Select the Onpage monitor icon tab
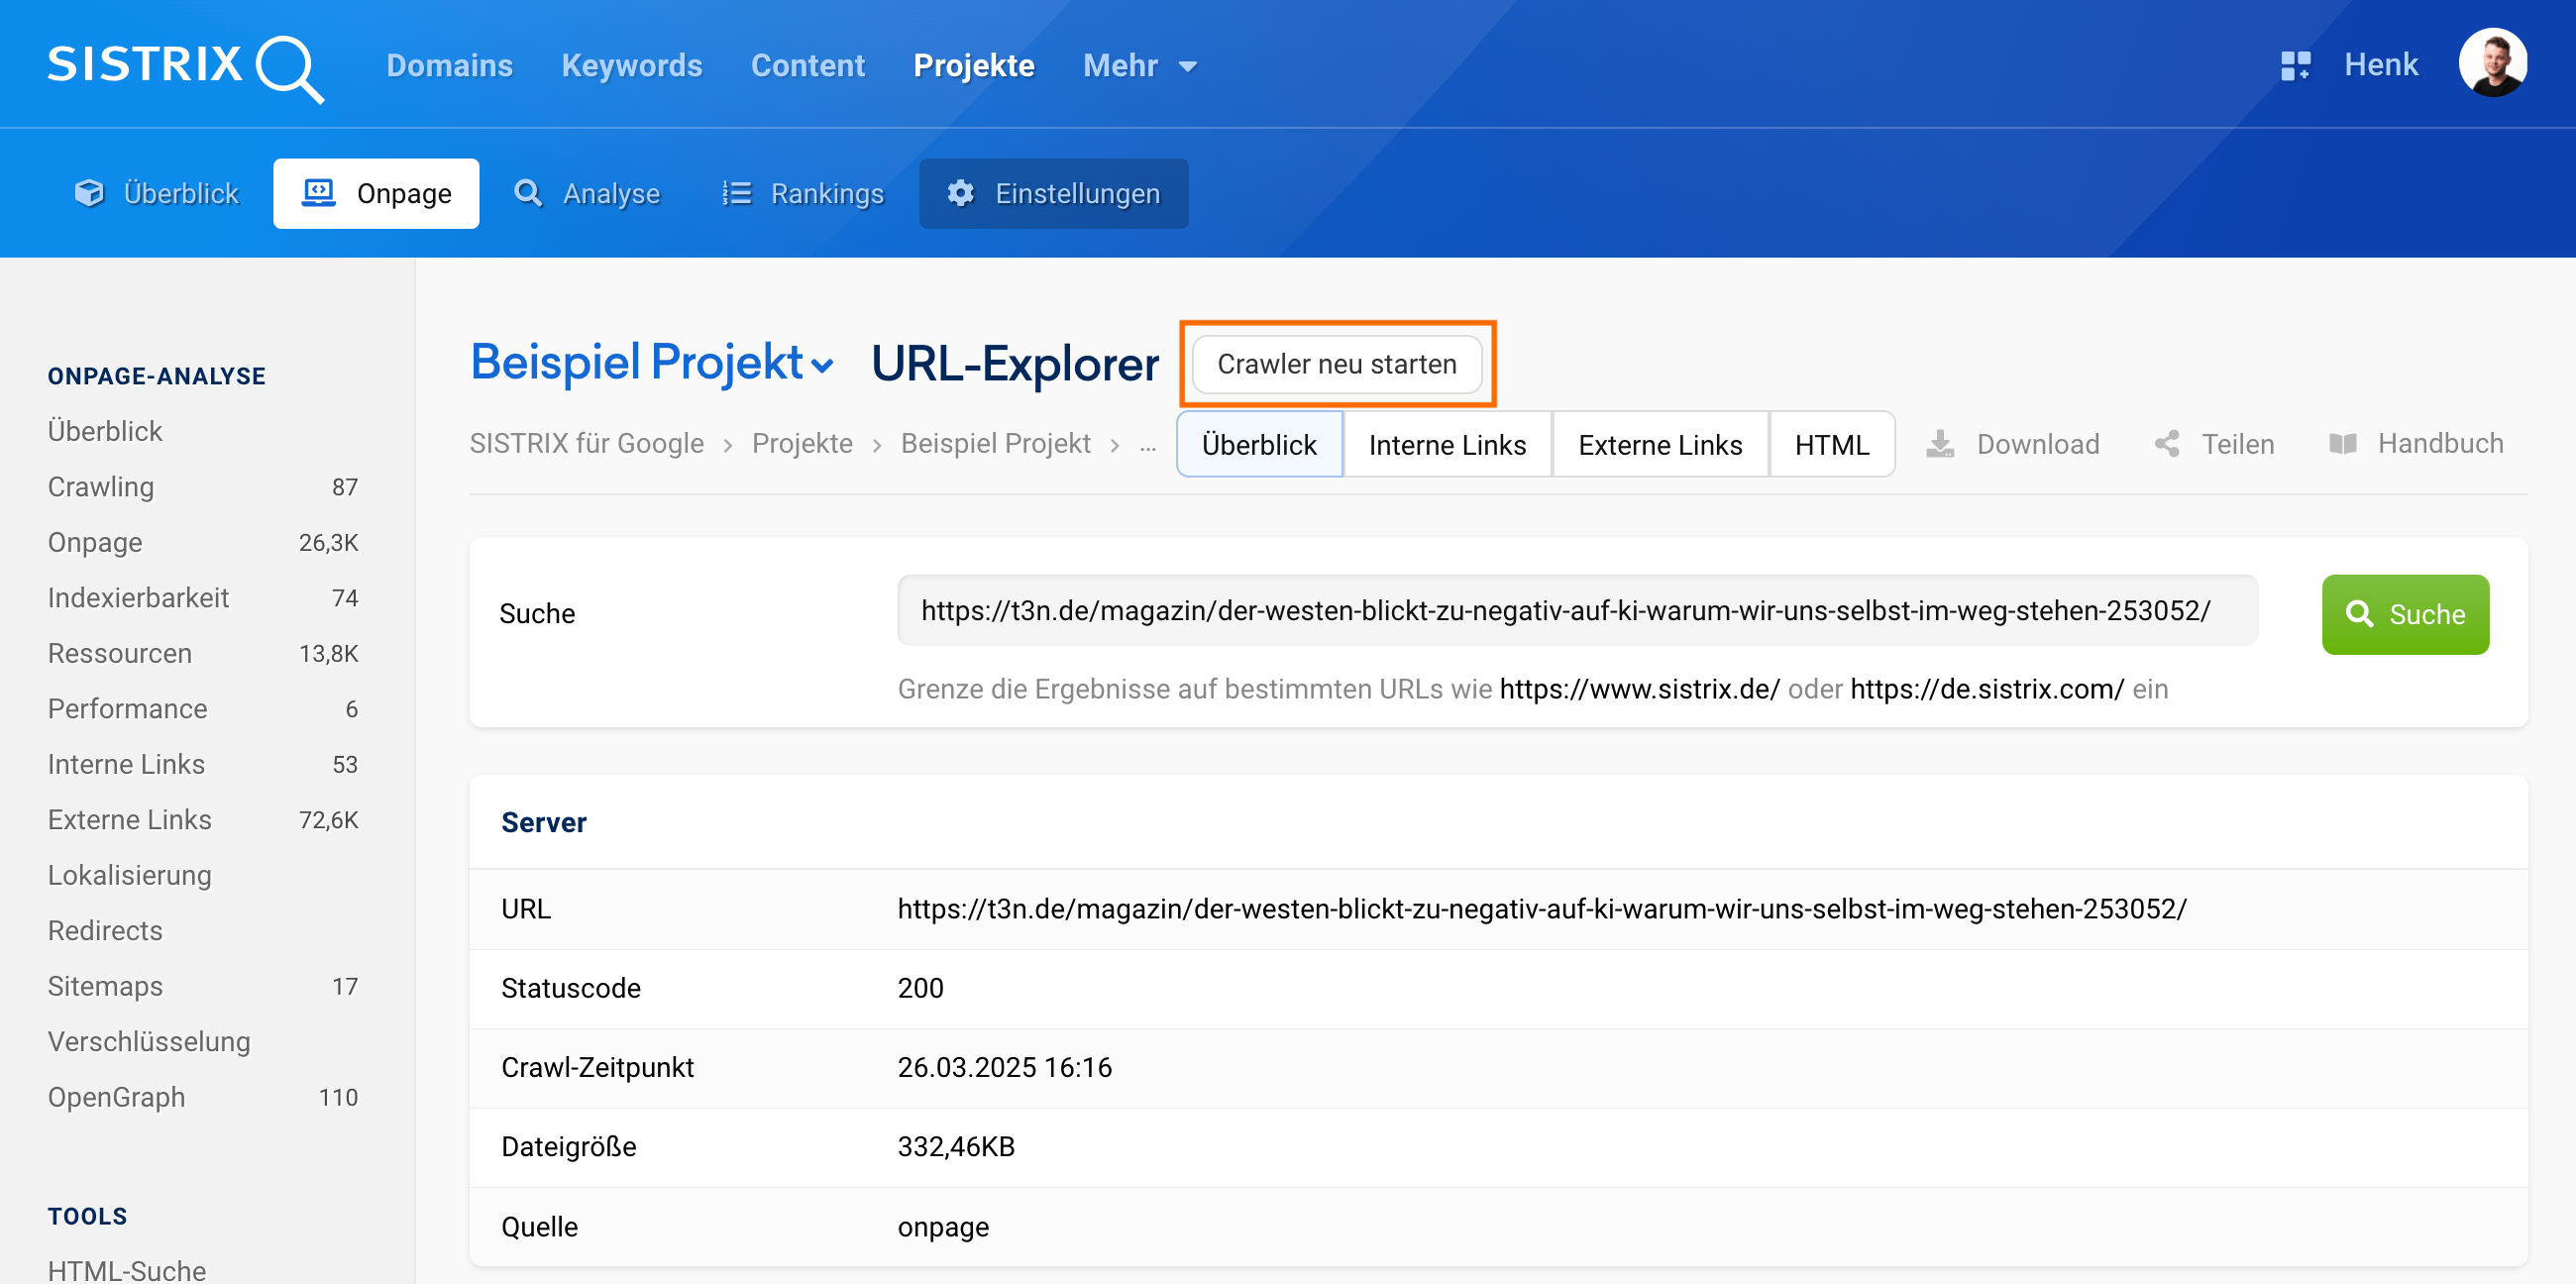 click(x=376, y=193)
